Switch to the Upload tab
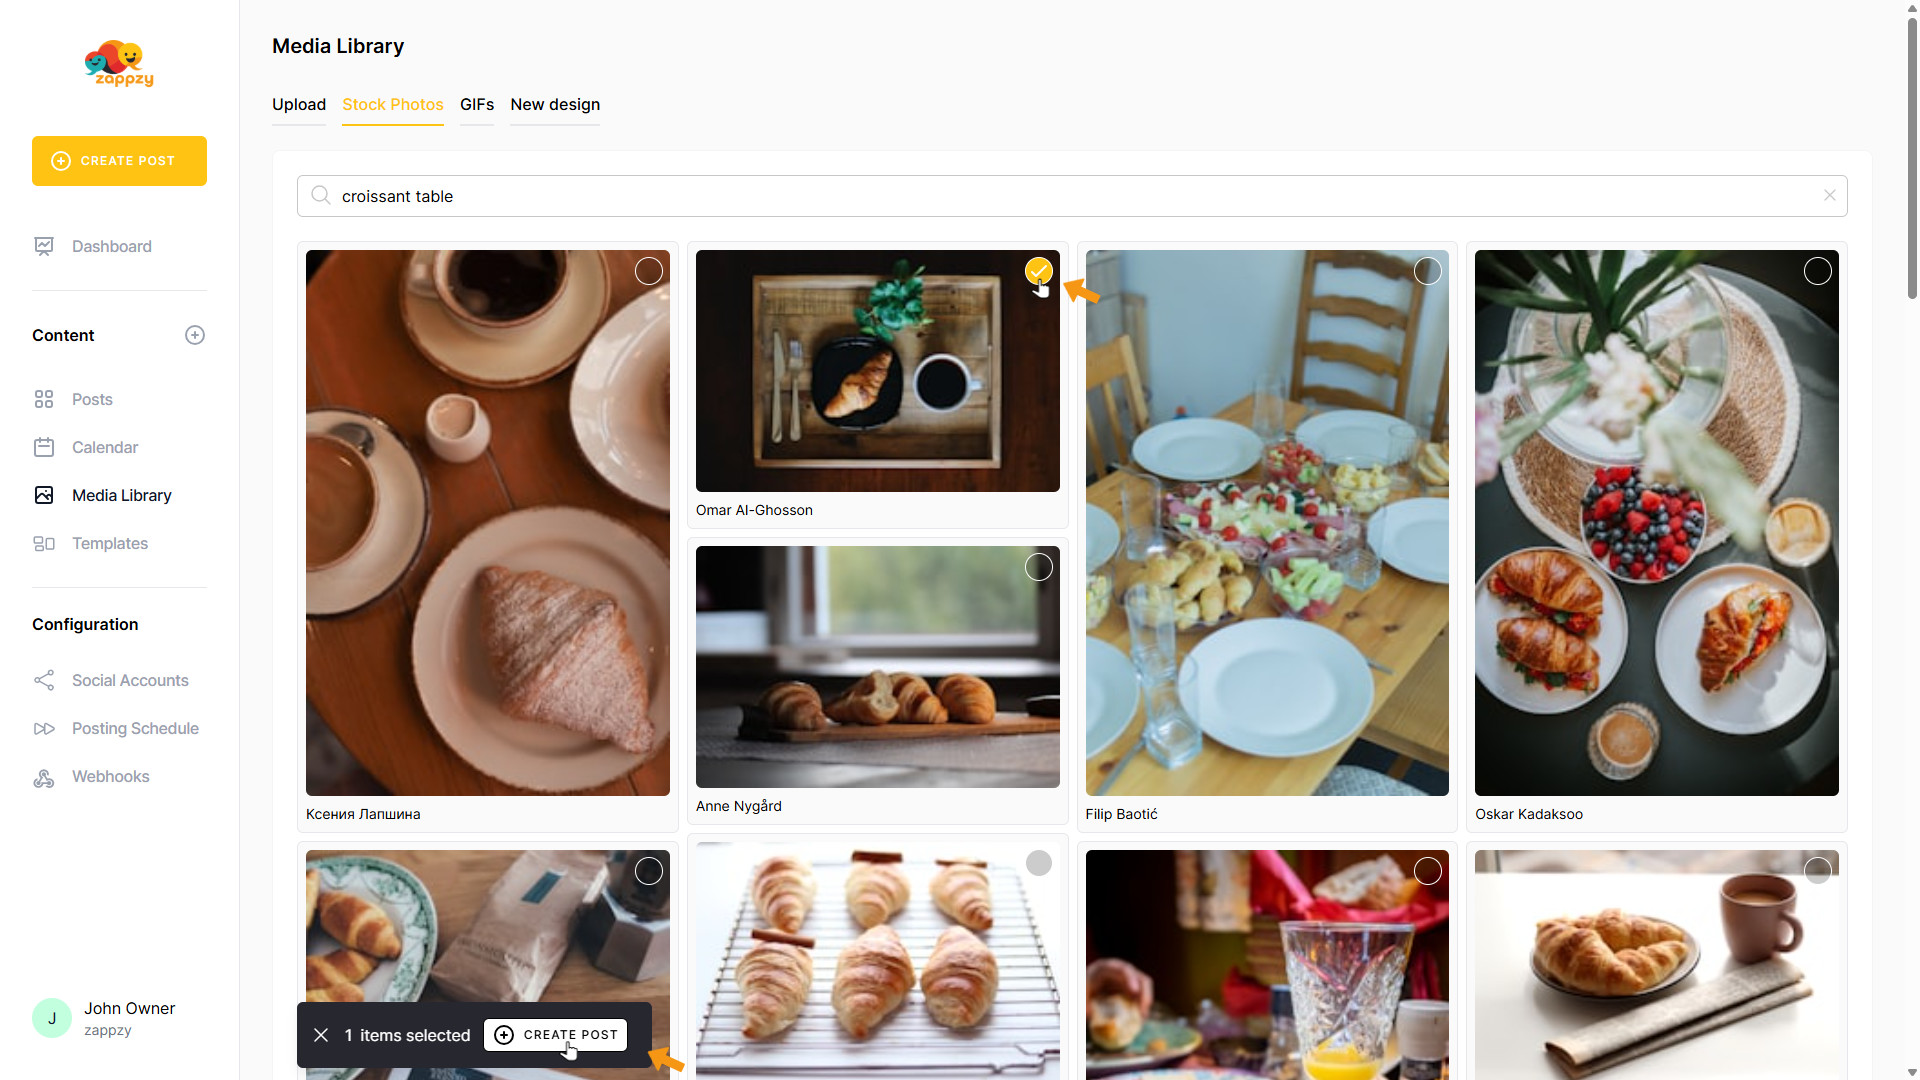The width and height of the screenshot is (1920, 1080). click(299, 104)
